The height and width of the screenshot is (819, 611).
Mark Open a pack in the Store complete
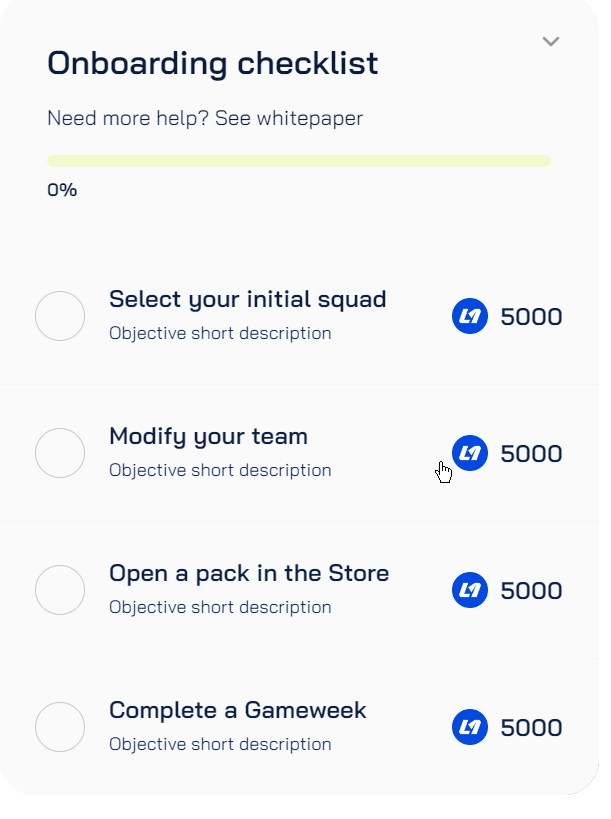60,591
